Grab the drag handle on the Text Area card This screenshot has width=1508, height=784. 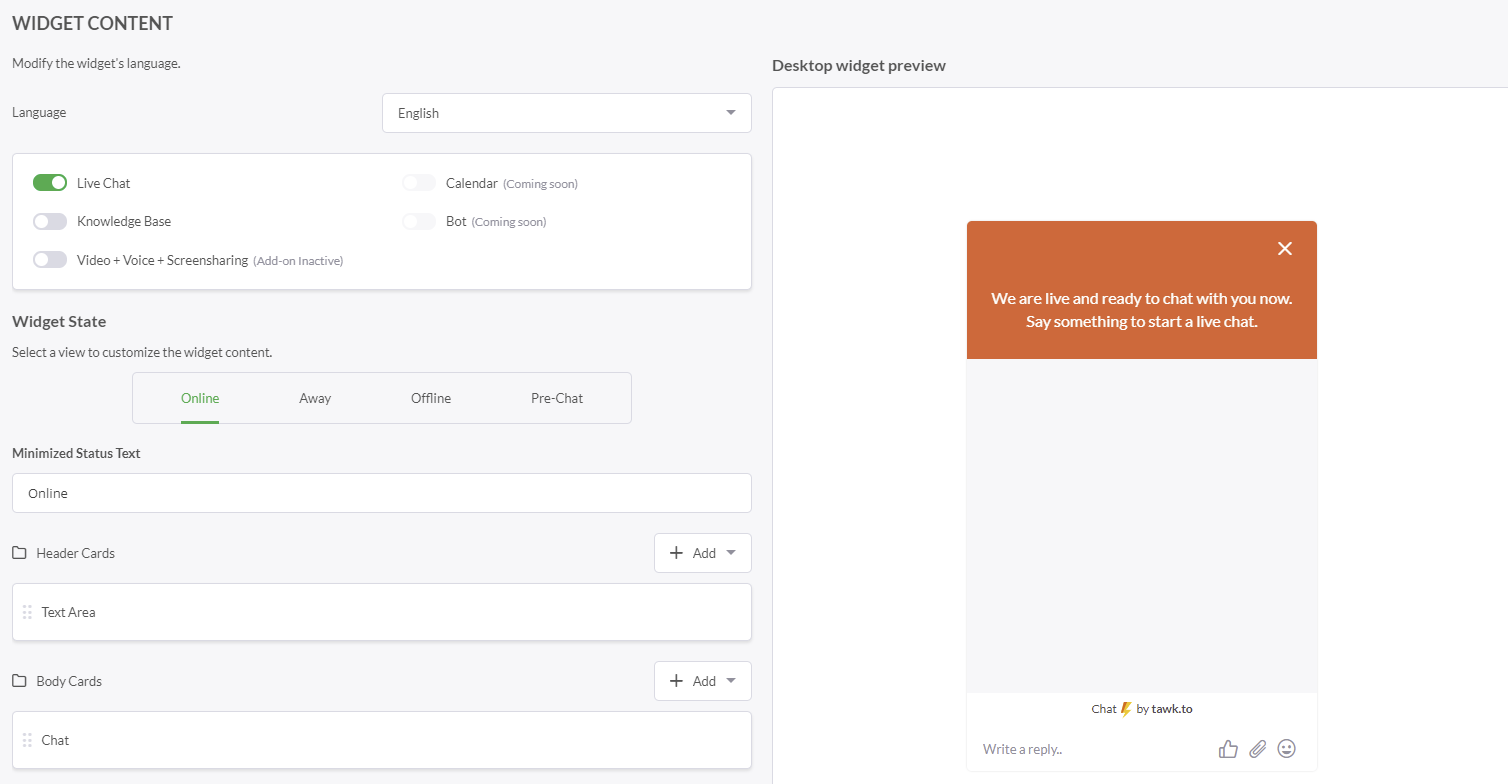[27, 611]
